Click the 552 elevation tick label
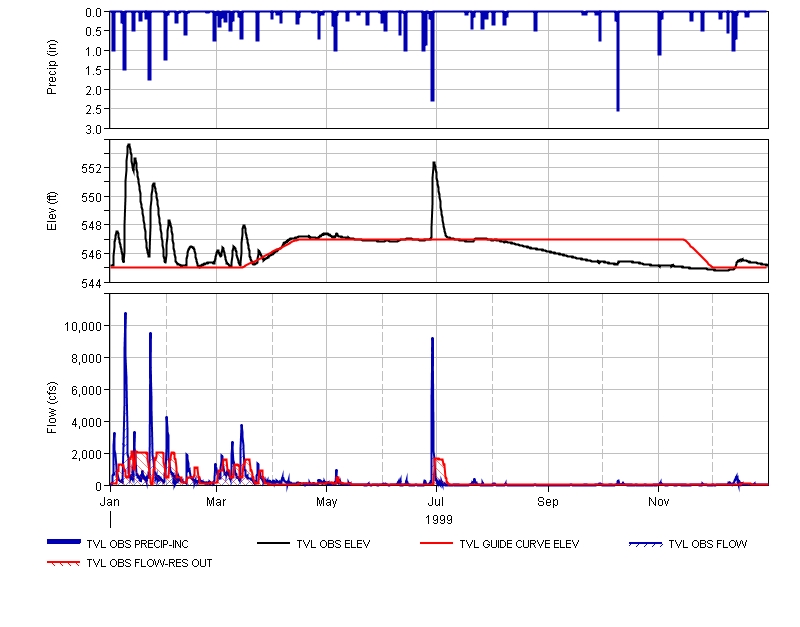The width and height of the screenshot is (800, 627). (91, 169)
